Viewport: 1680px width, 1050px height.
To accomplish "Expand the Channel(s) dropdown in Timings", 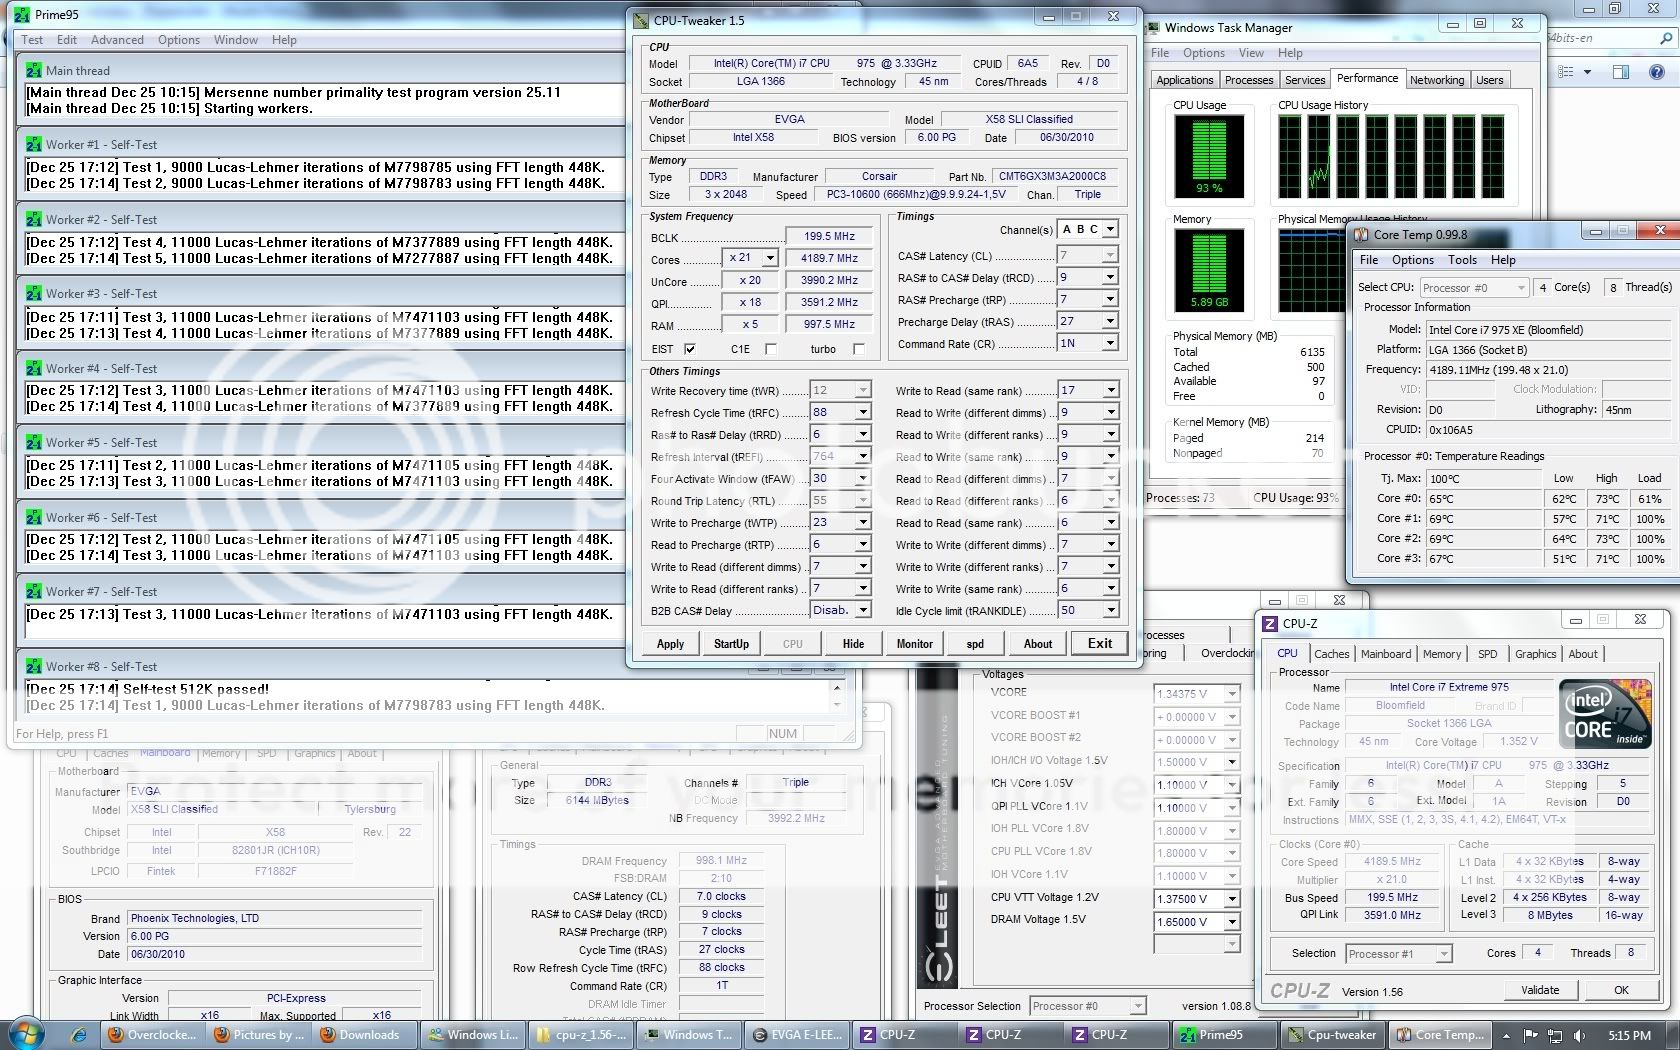I will pos(1110,230).
